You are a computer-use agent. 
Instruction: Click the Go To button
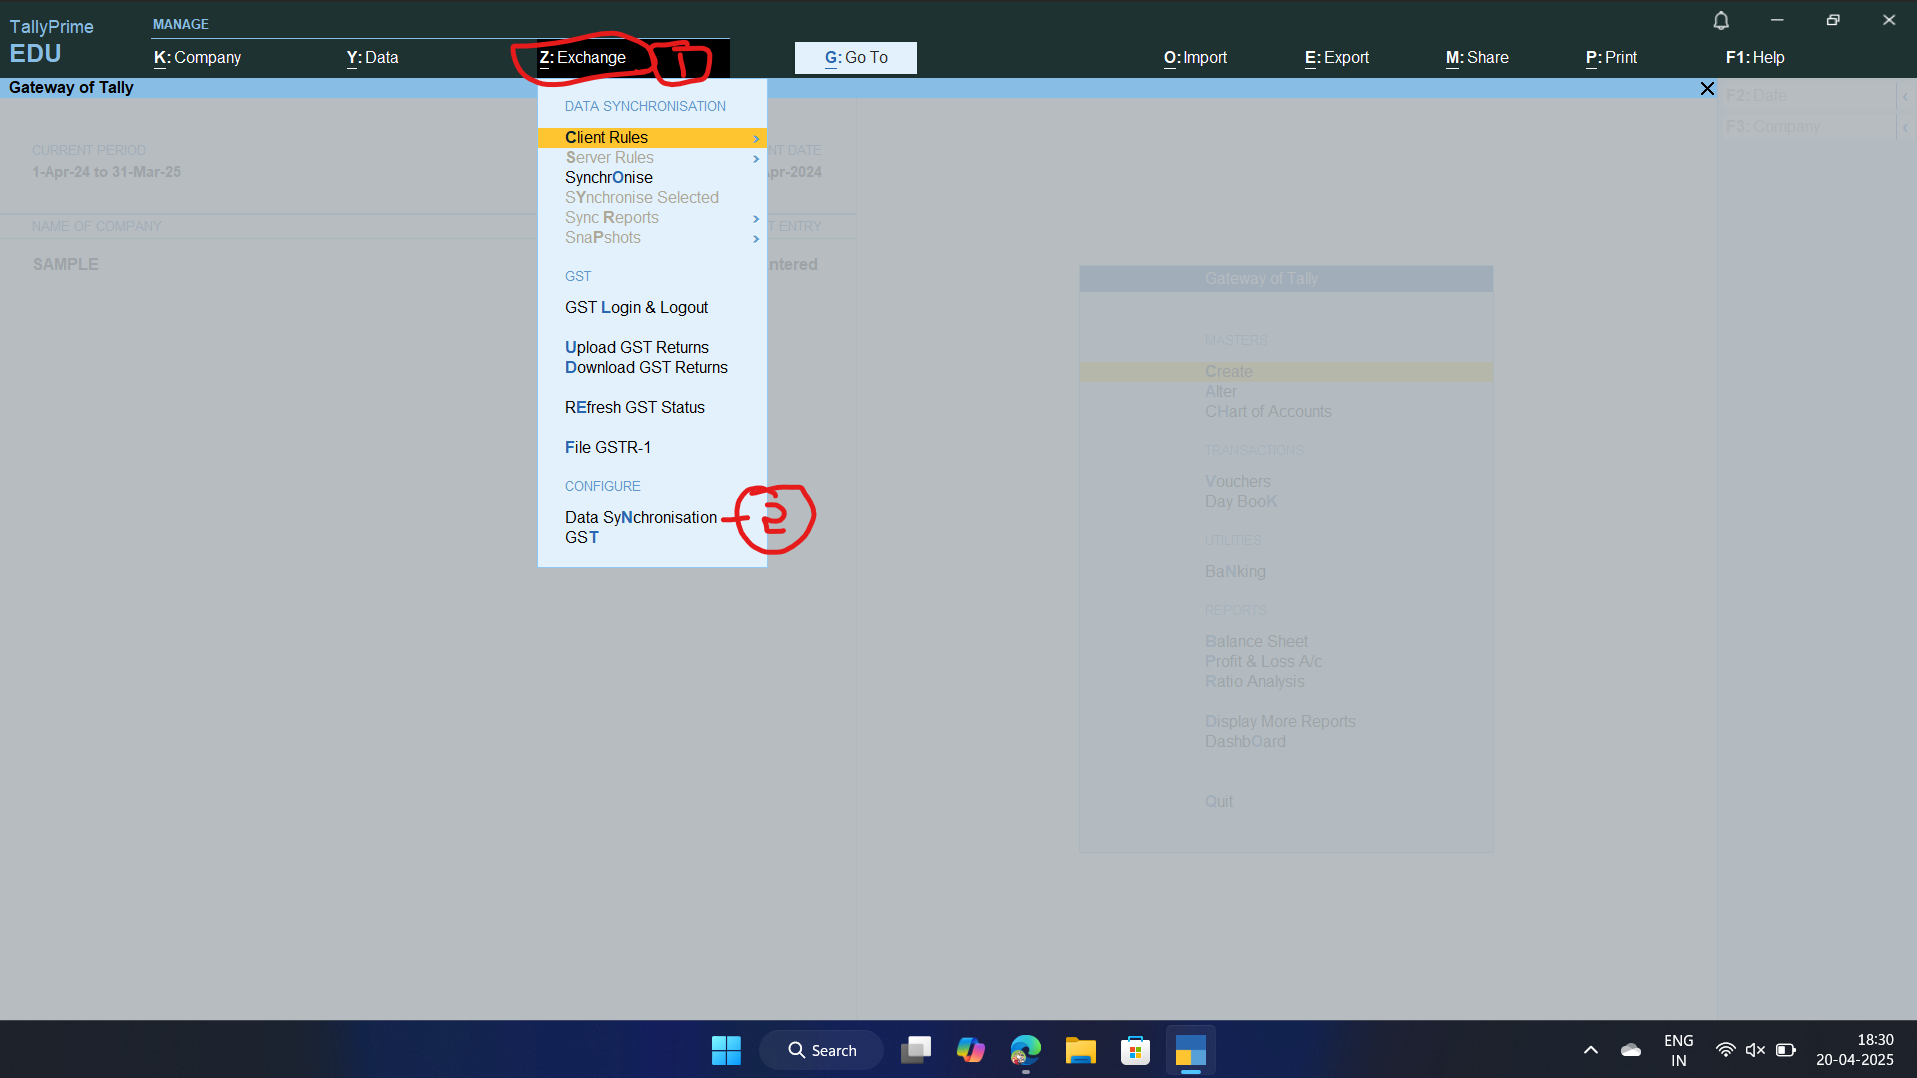point(855,58)
